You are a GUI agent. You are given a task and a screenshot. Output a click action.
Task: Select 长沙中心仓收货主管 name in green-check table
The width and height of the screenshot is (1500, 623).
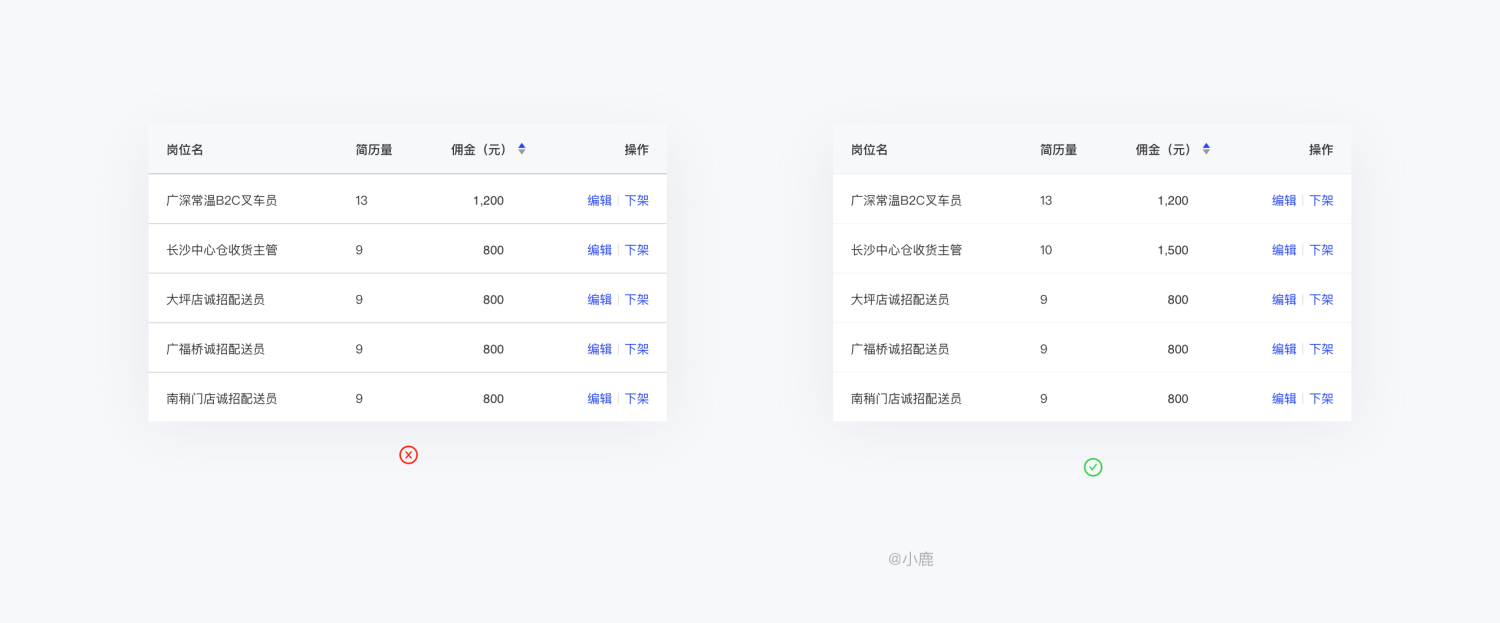point(907,250)
